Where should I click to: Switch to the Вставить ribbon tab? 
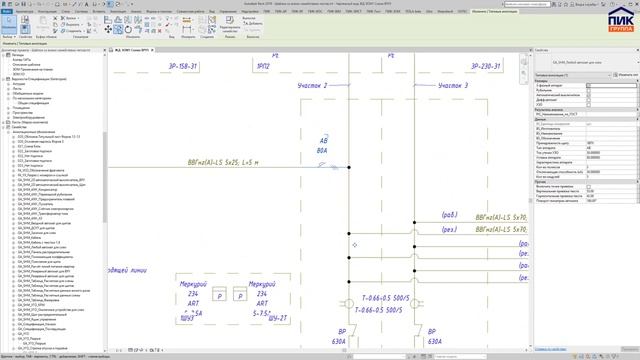[98, 11]
